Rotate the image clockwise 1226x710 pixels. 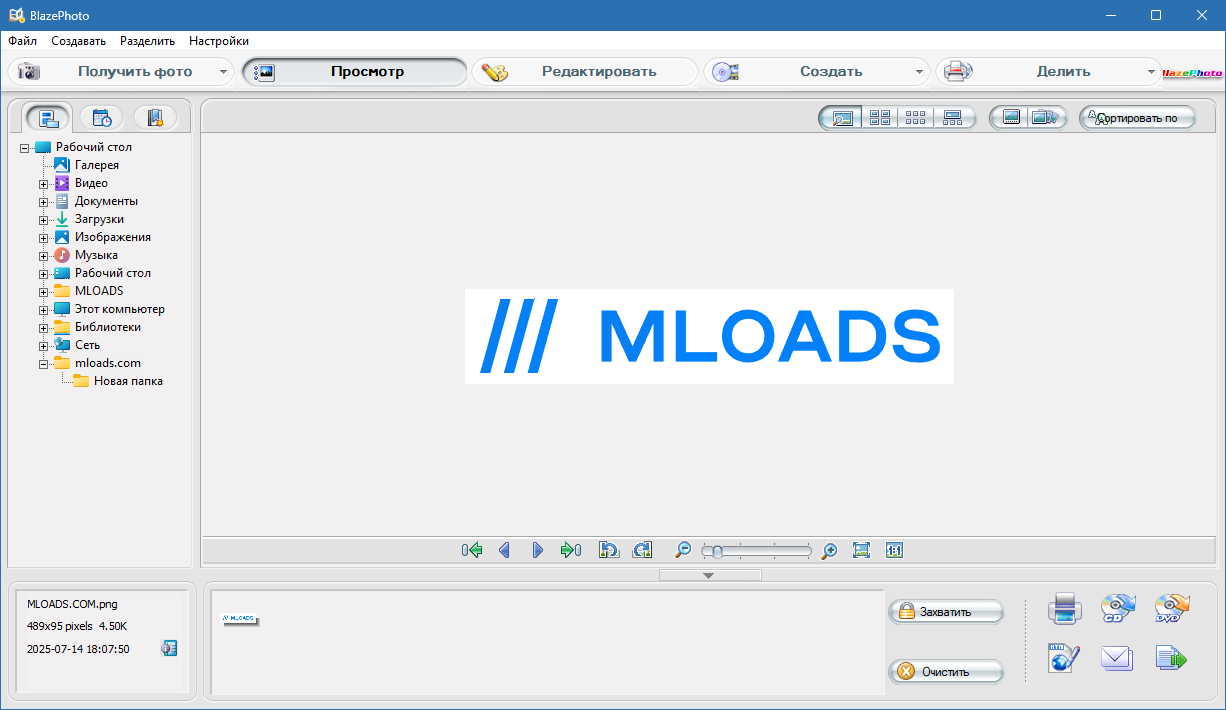pos(642,550)
